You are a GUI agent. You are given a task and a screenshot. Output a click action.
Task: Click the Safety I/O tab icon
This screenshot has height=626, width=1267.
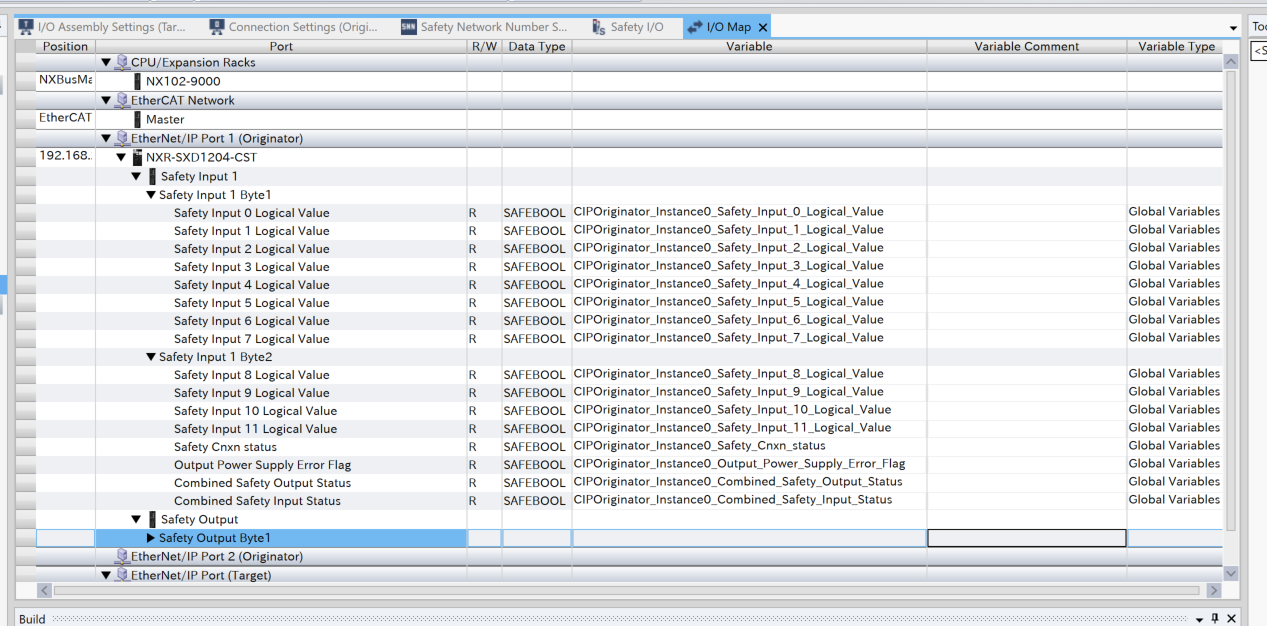point(598,27)
